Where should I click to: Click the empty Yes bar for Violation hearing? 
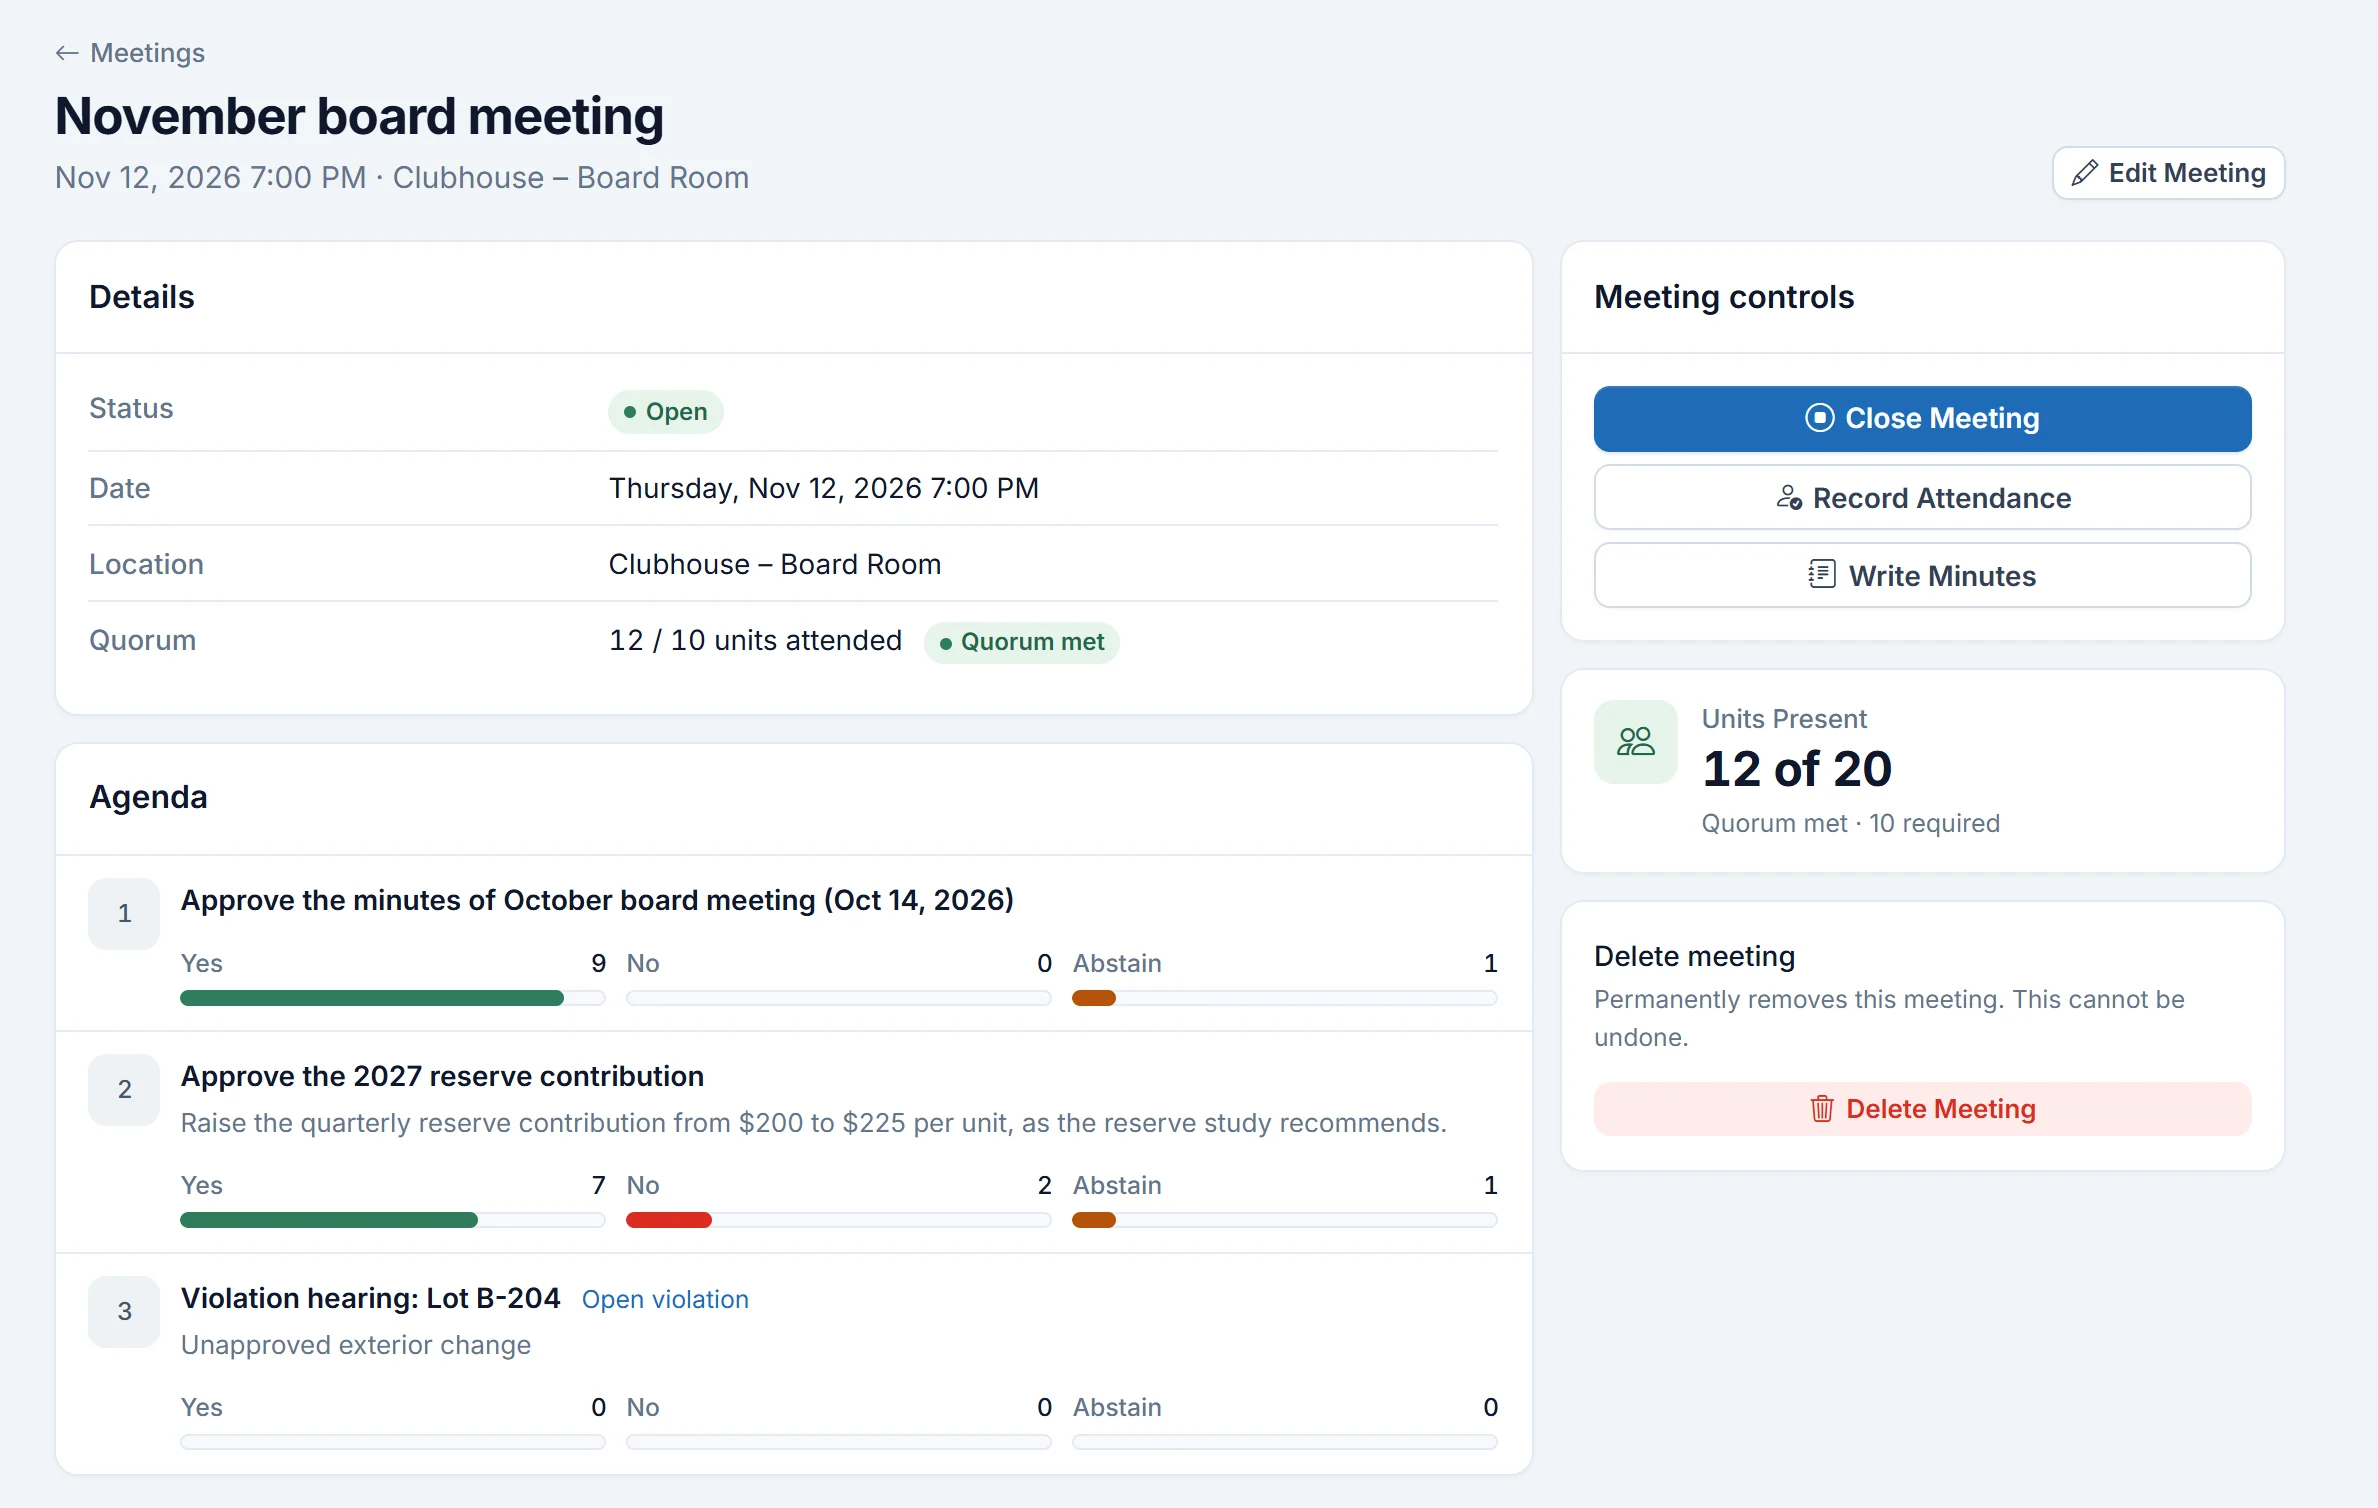coord(392,1442)
